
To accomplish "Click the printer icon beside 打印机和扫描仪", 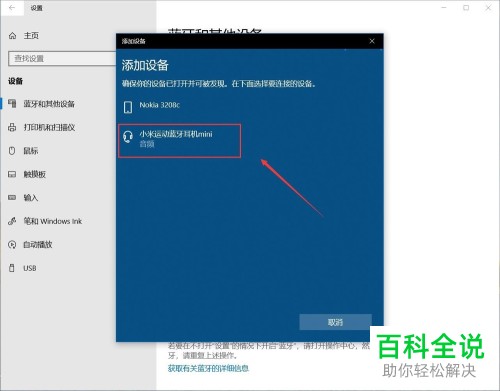I will (12, 127).
